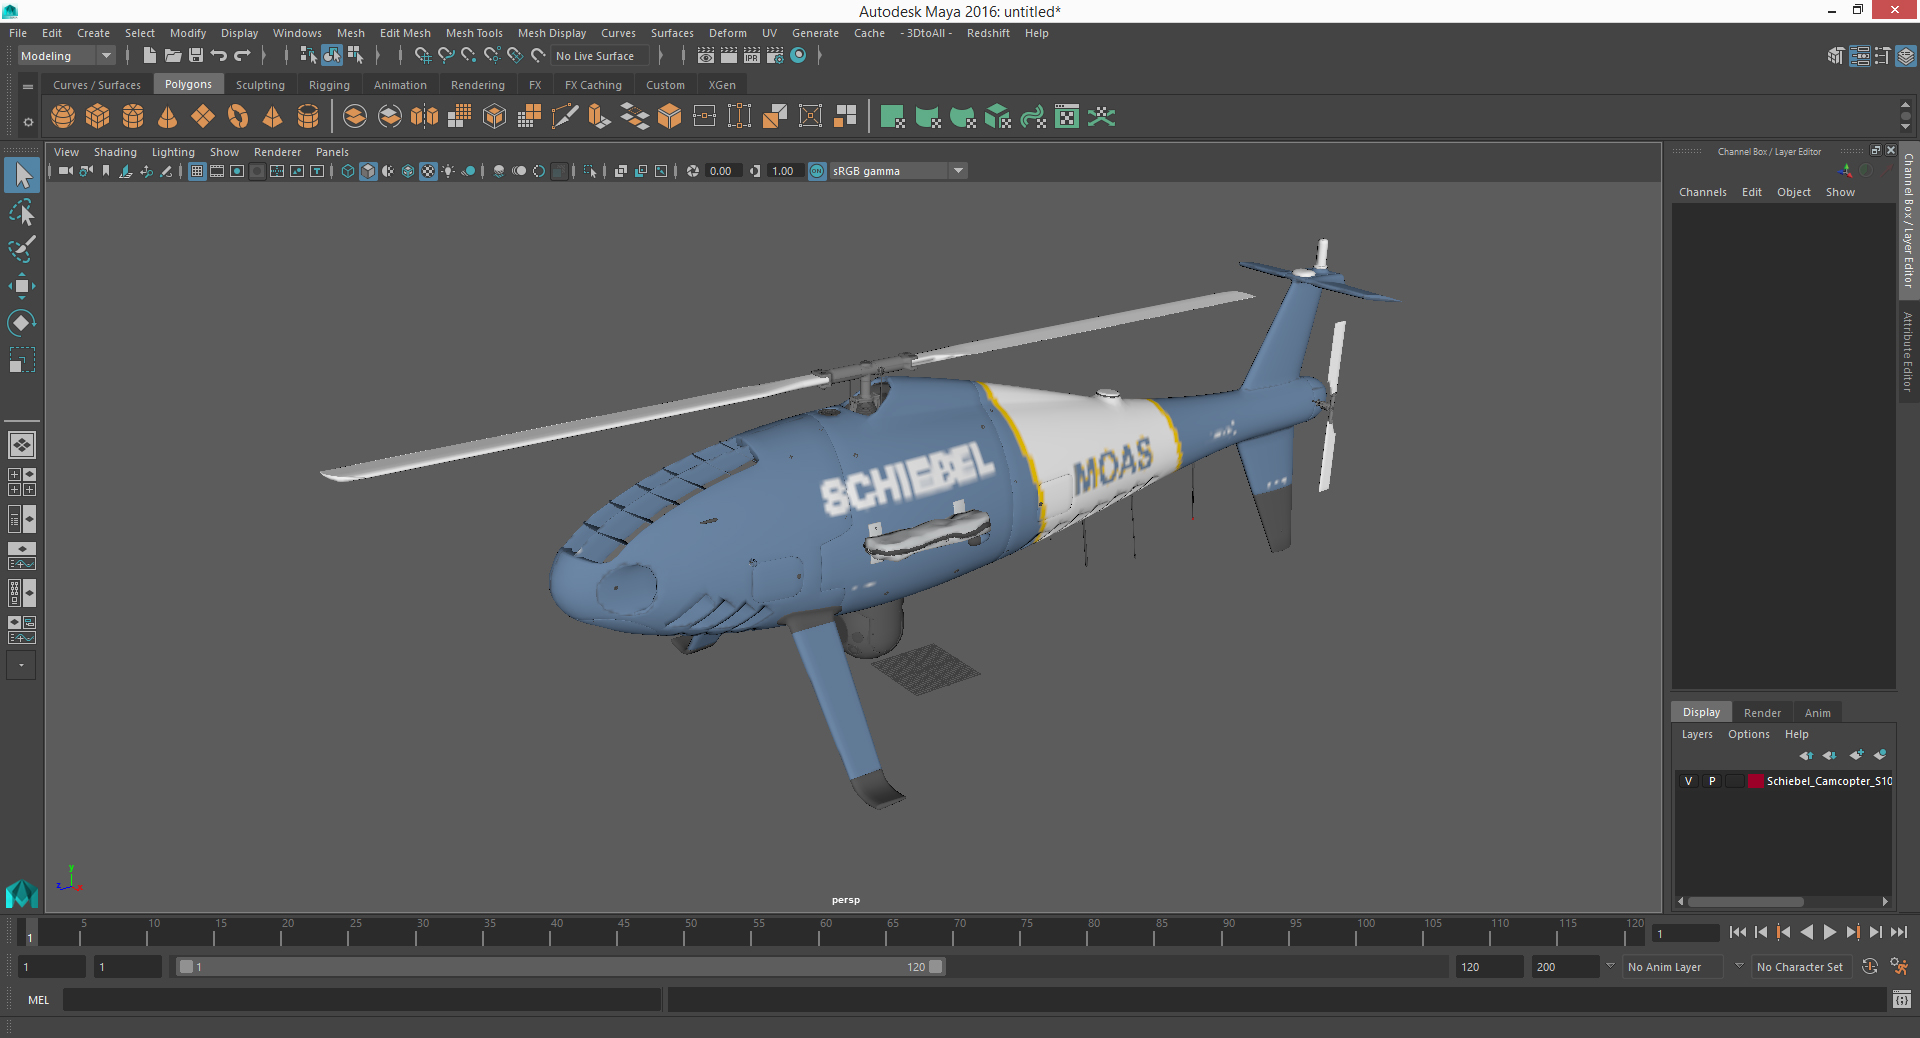Click the Open Scene folder icon
The height and width of the screenshot is (1038, 1920).
coord(173,56)
